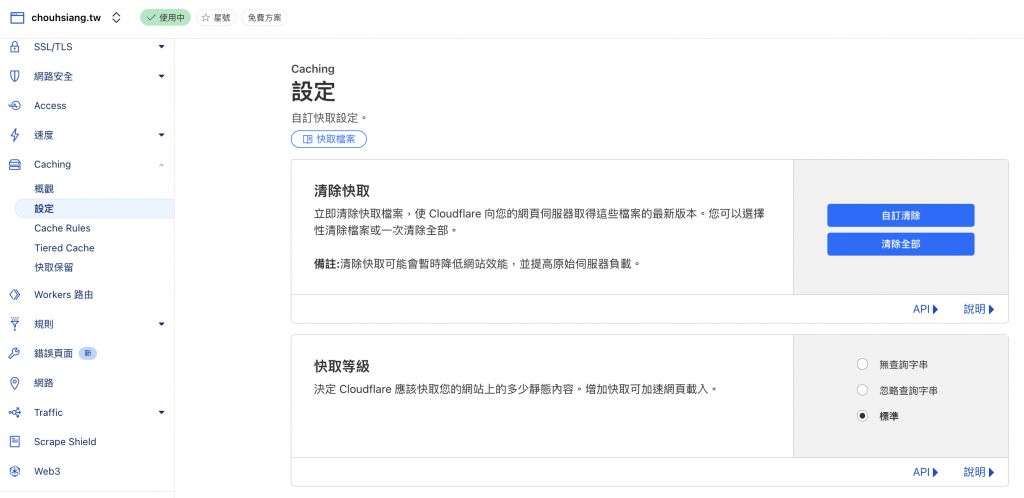This screenshot has width=1024, height=498.
Task: Open the domain switcher arrows next to chouhsiang.tw
Action: 116,18
